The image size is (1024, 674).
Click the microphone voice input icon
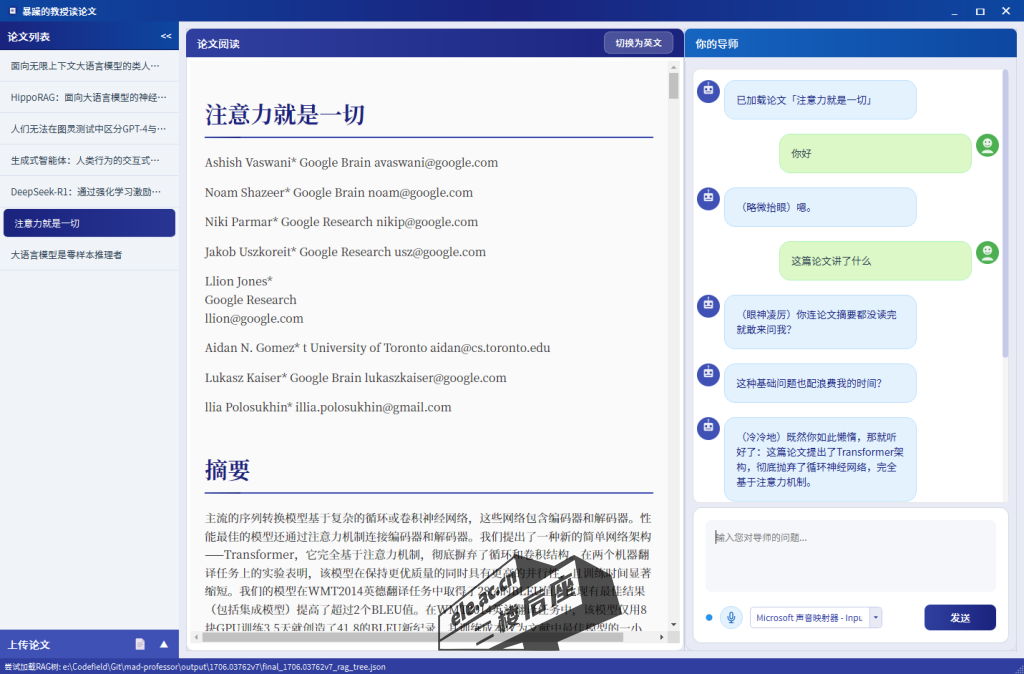tap(732, 617)
